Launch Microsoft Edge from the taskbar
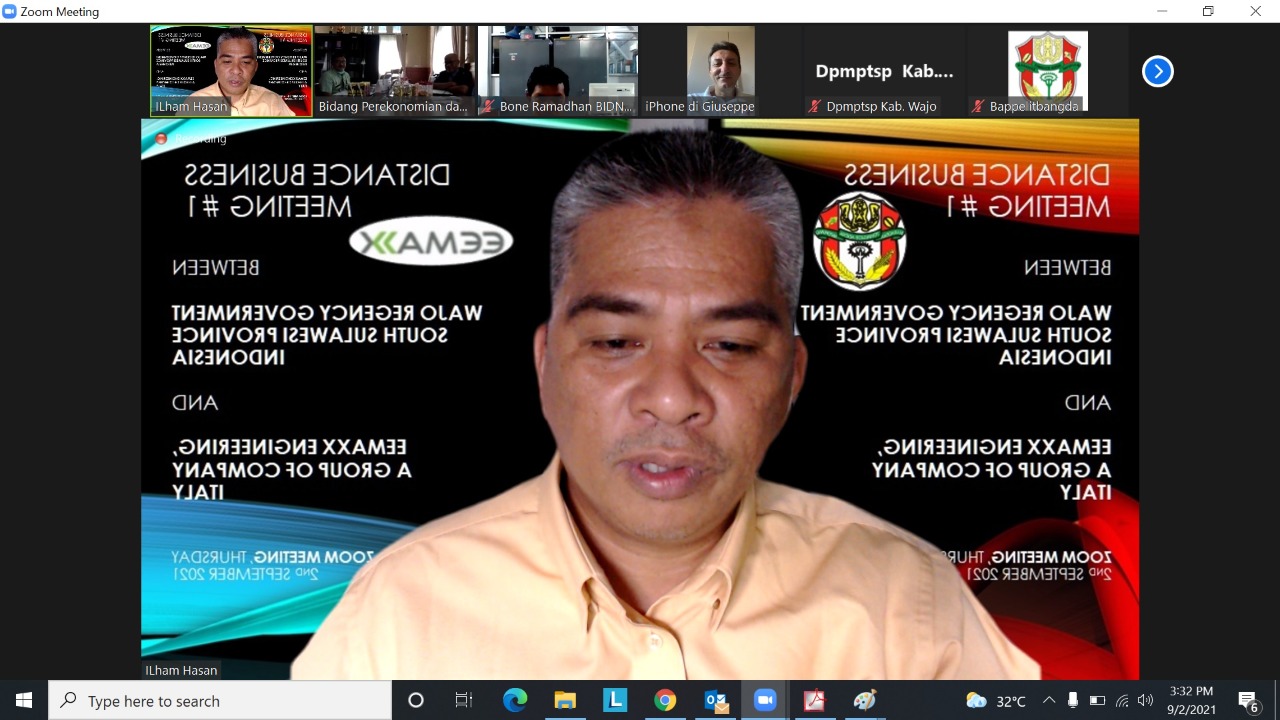This screenshot has width=1280, height=720. (x=515, y=700)
